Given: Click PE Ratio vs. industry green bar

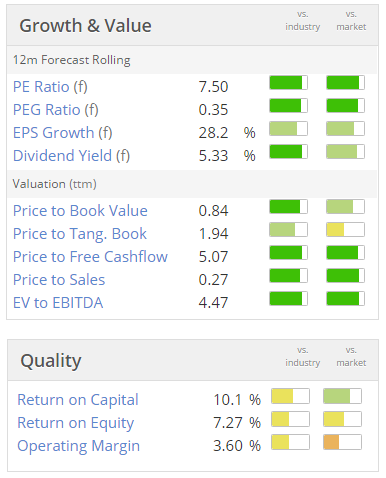Looking at the screenshot, I should 288,83.
